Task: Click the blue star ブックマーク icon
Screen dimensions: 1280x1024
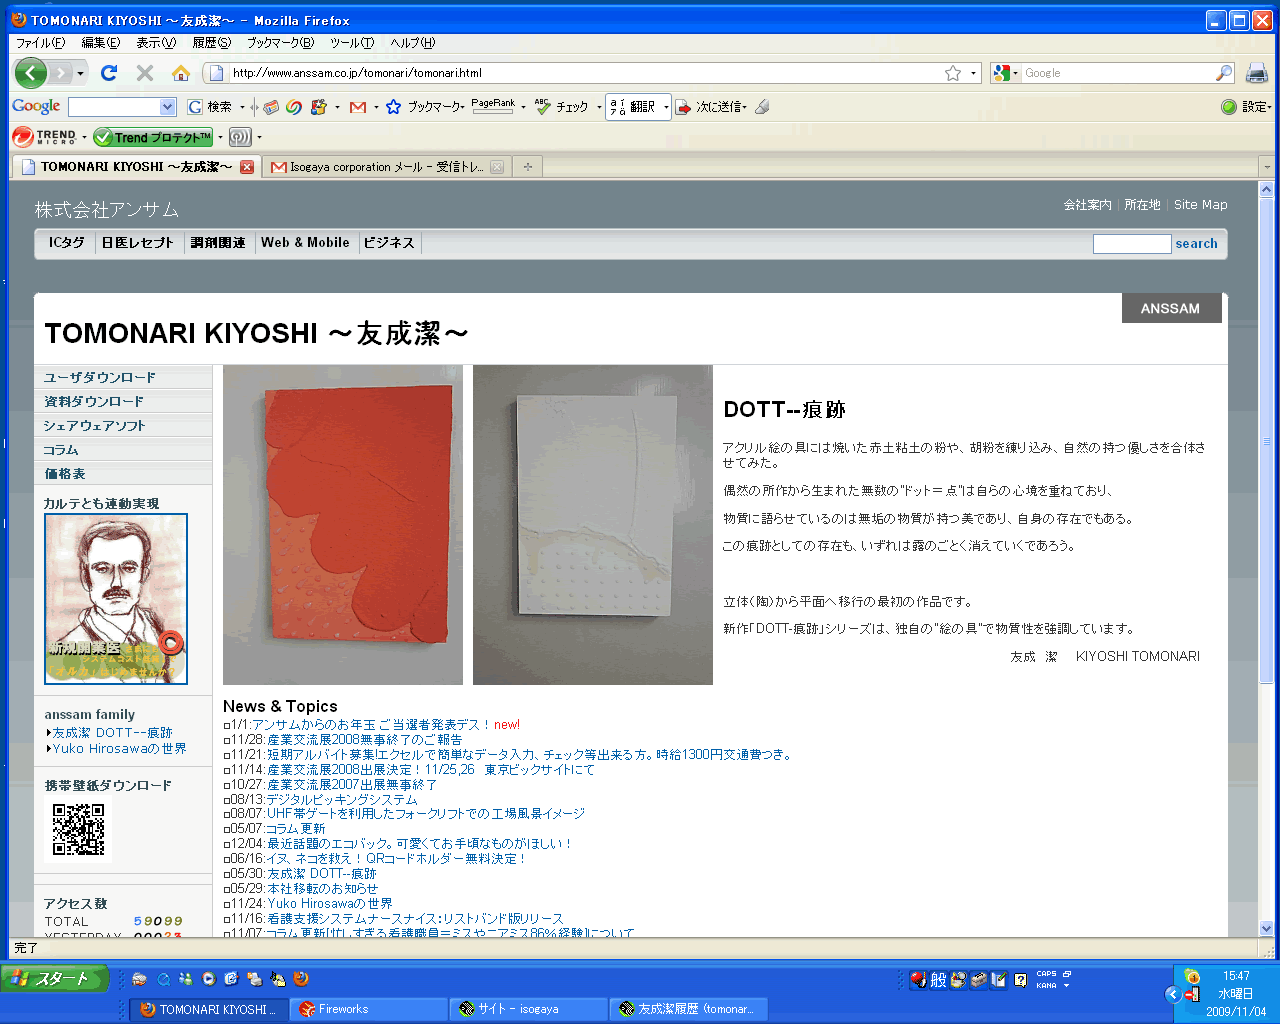Action: [394, 107]
